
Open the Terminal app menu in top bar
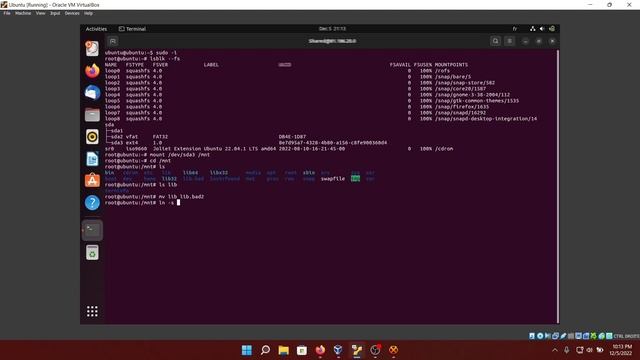click(x=132, y=29)
